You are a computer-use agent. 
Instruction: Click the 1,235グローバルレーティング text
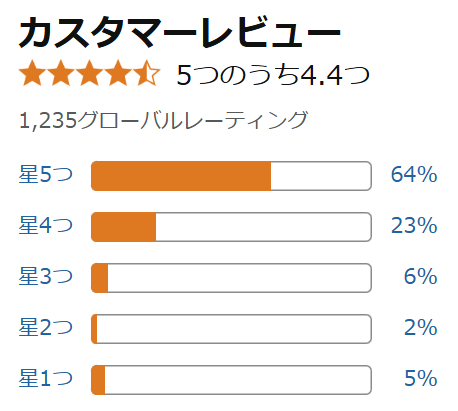[x=163, y=120]
